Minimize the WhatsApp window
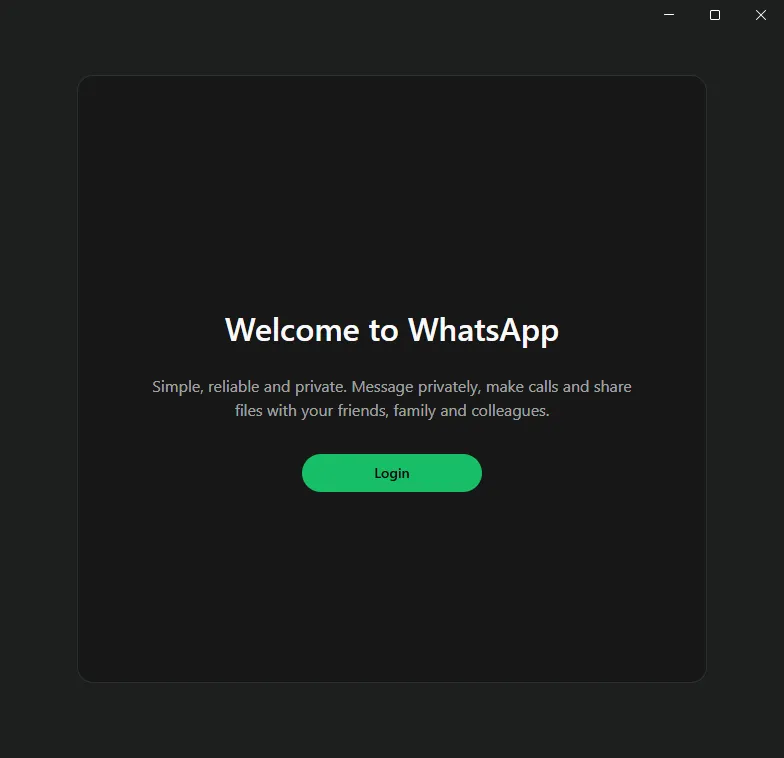Screen dimensions: 784x758 click(x=669, y=15)
